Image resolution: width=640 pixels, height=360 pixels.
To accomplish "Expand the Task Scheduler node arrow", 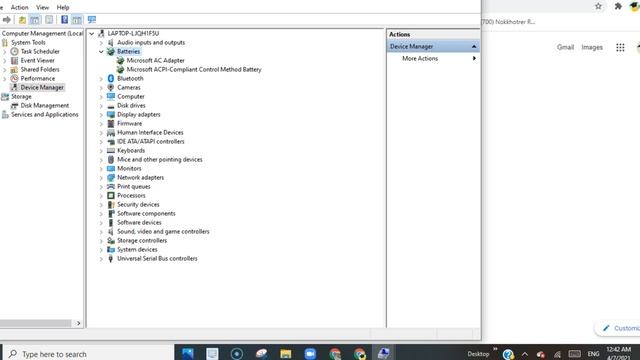I will coord(5,51).
